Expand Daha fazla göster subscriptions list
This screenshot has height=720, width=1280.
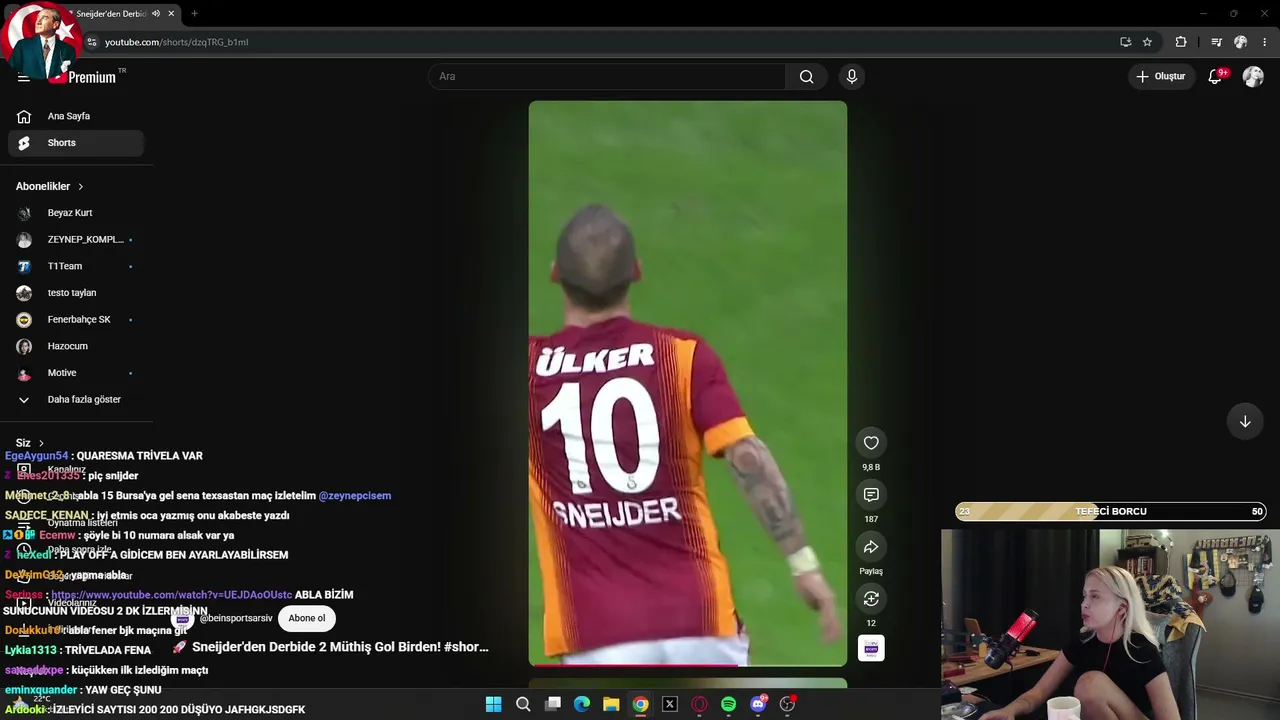(x=76, y=400)
